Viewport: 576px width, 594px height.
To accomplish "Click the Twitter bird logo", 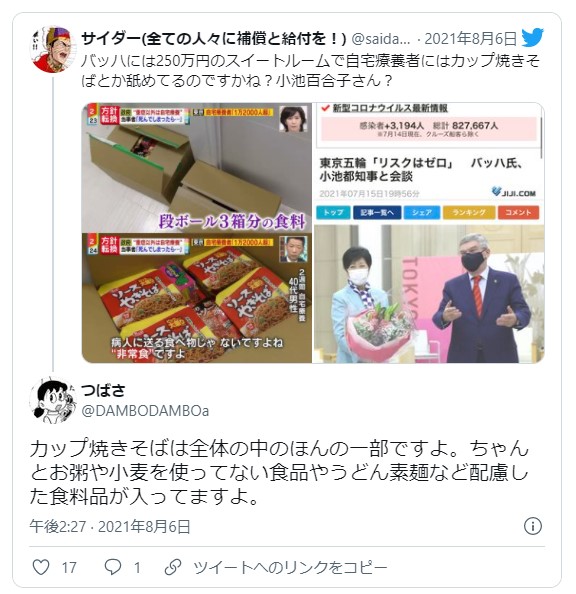I will point(532,38).
